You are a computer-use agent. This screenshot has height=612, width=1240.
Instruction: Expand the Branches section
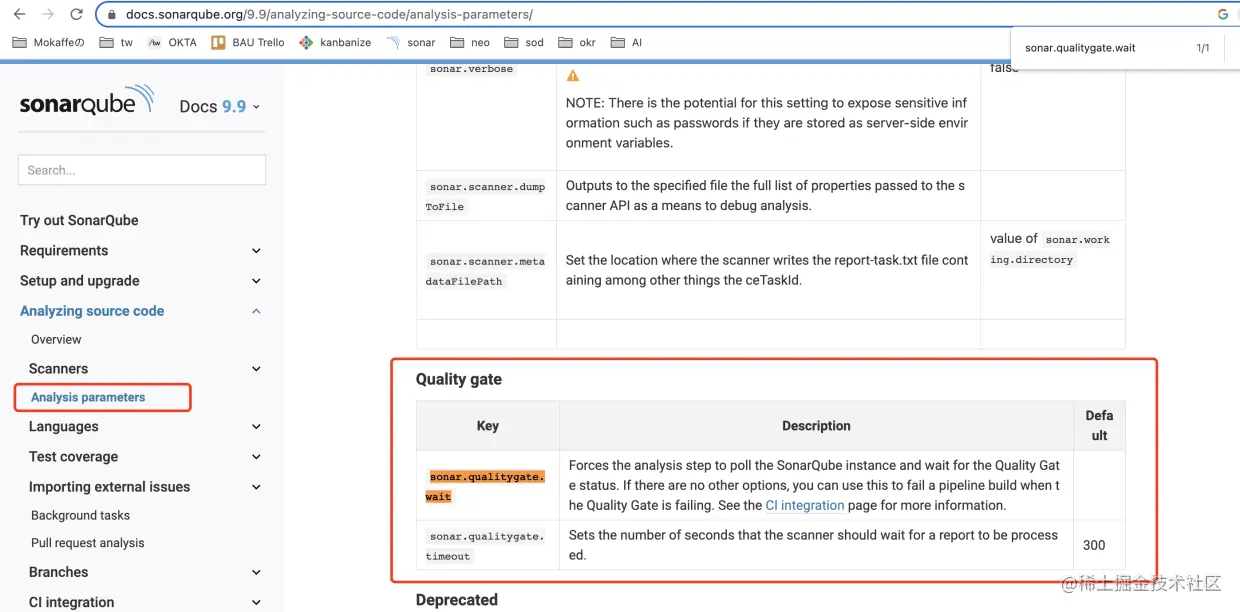tap(256, 573)
